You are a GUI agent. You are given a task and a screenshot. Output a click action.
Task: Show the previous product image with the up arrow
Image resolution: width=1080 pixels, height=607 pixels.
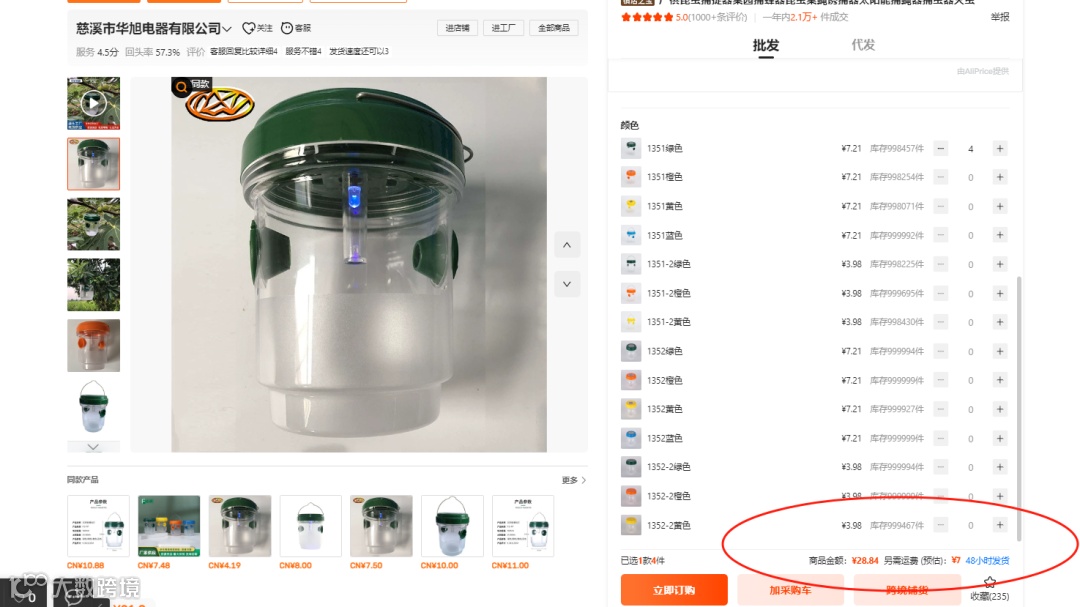(x=567, y=245)
